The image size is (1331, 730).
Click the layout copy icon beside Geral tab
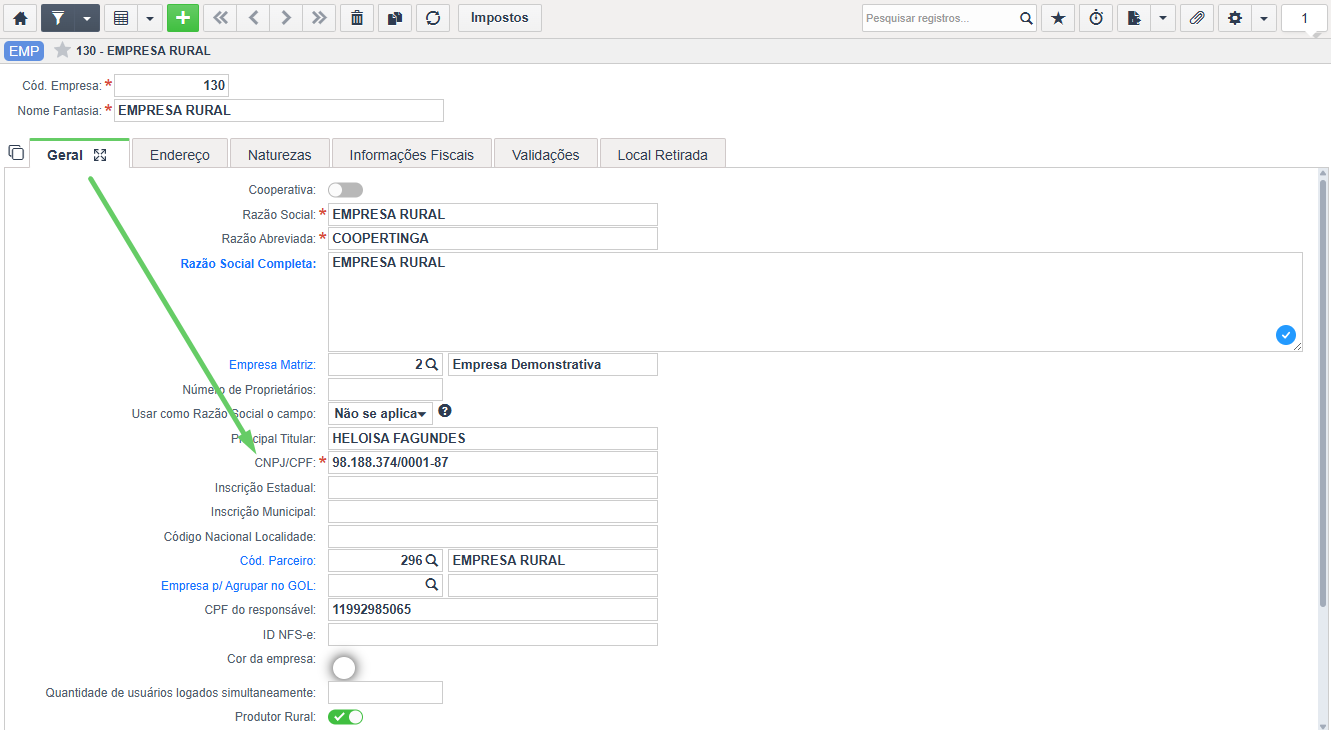(16, 153)
